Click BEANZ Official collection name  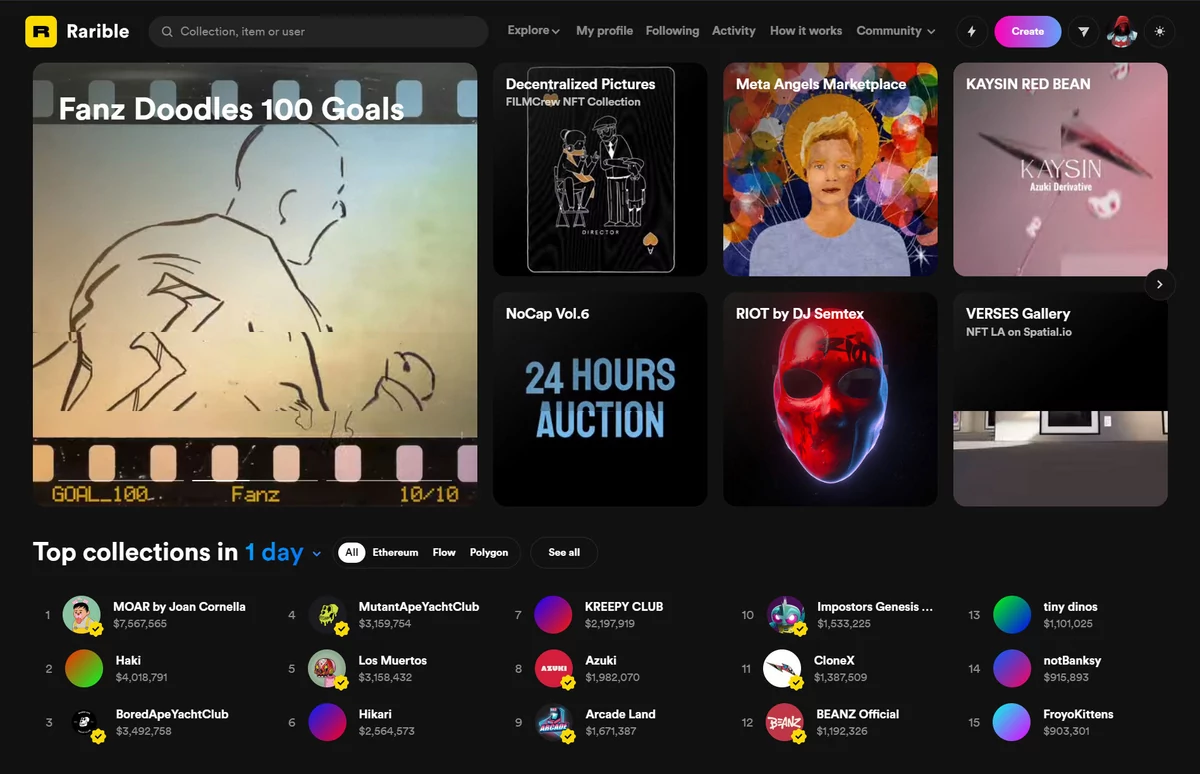pyautogui.click(x=858, y=715)
